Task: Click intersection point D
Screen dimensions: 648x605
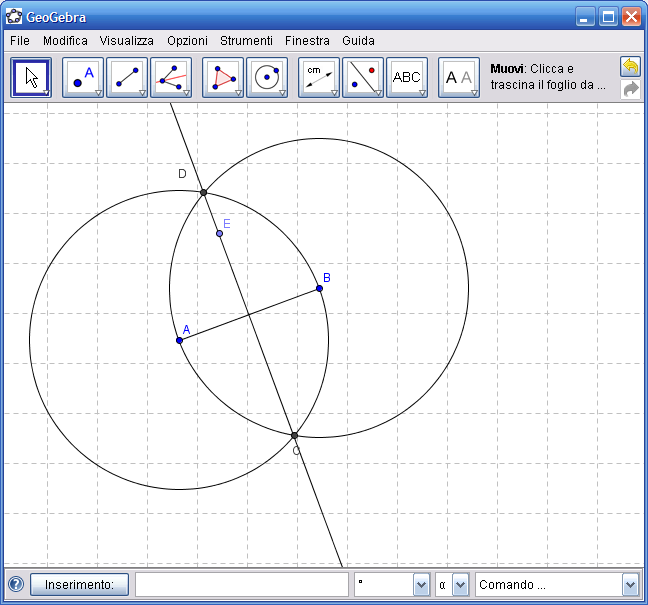Action: [203, 193]
